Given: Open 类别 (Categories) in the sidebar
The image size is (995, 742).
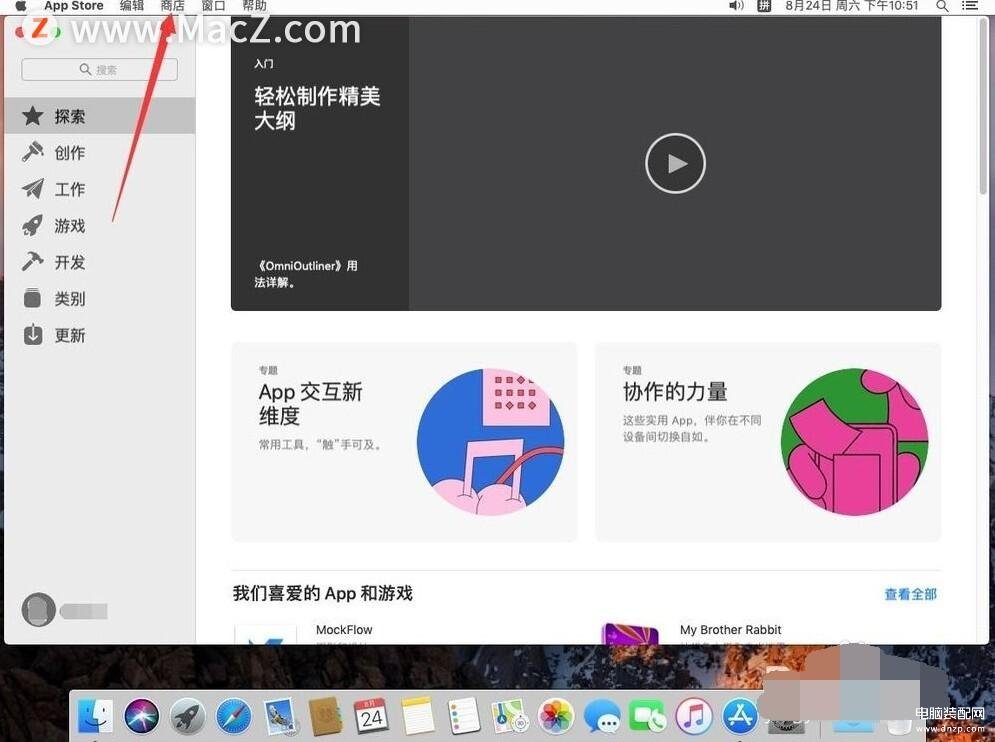Looking at the screenshot, I should (69, 299).
